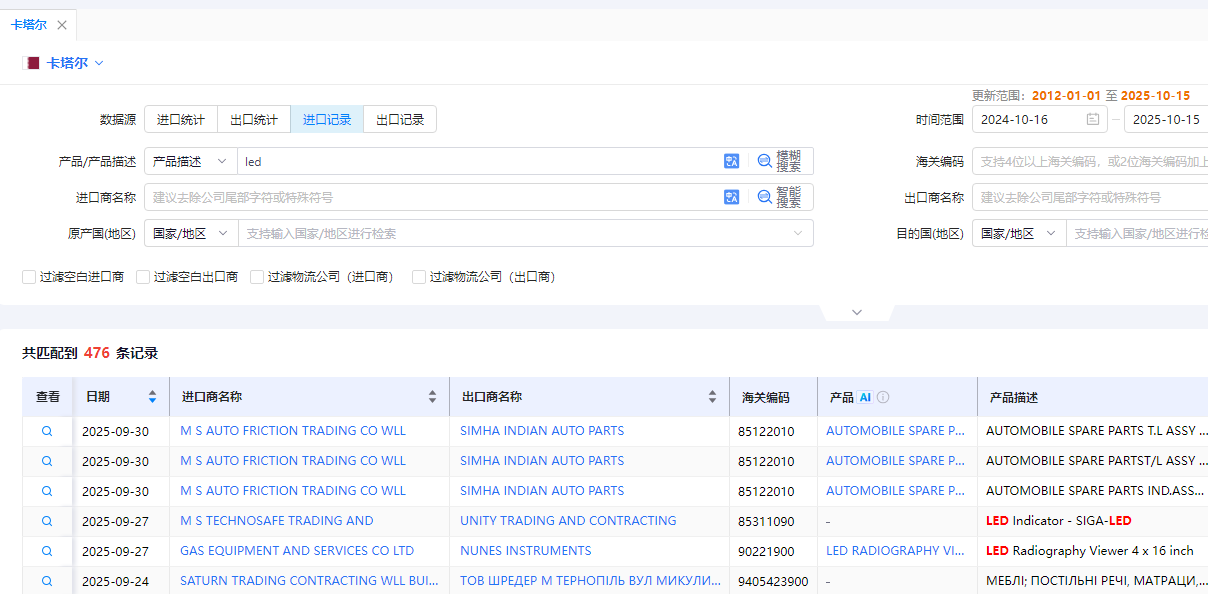Open the calendar icon in the 2024-10-16 date field

click(x=1092, y=118)
